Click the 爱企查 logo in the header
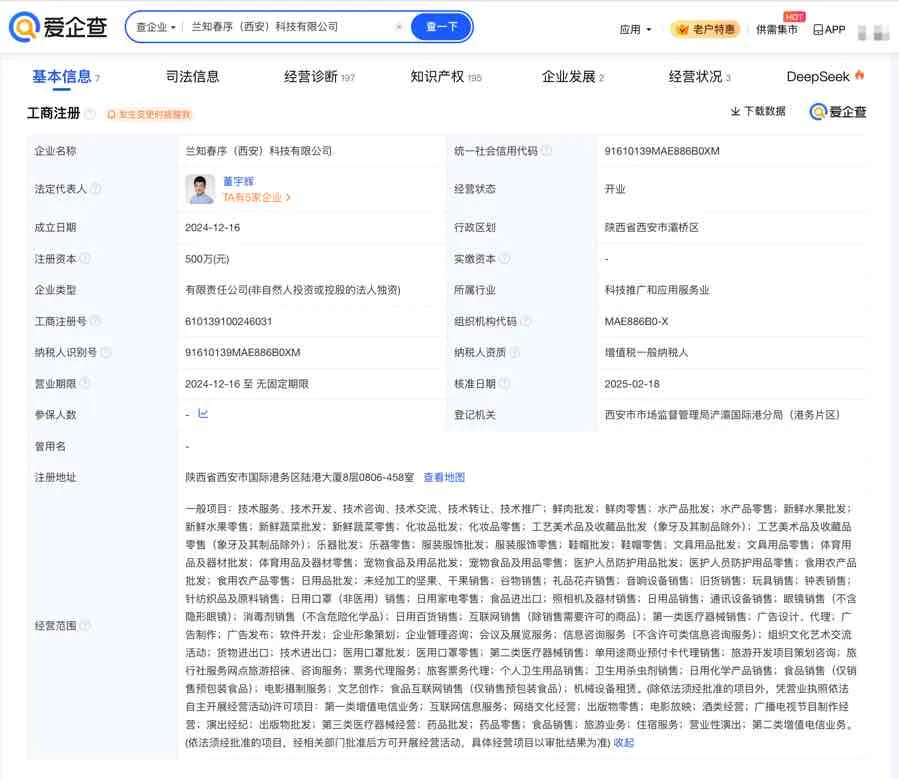The height and width of the screenshot is (779, 899). coord(61,28)
